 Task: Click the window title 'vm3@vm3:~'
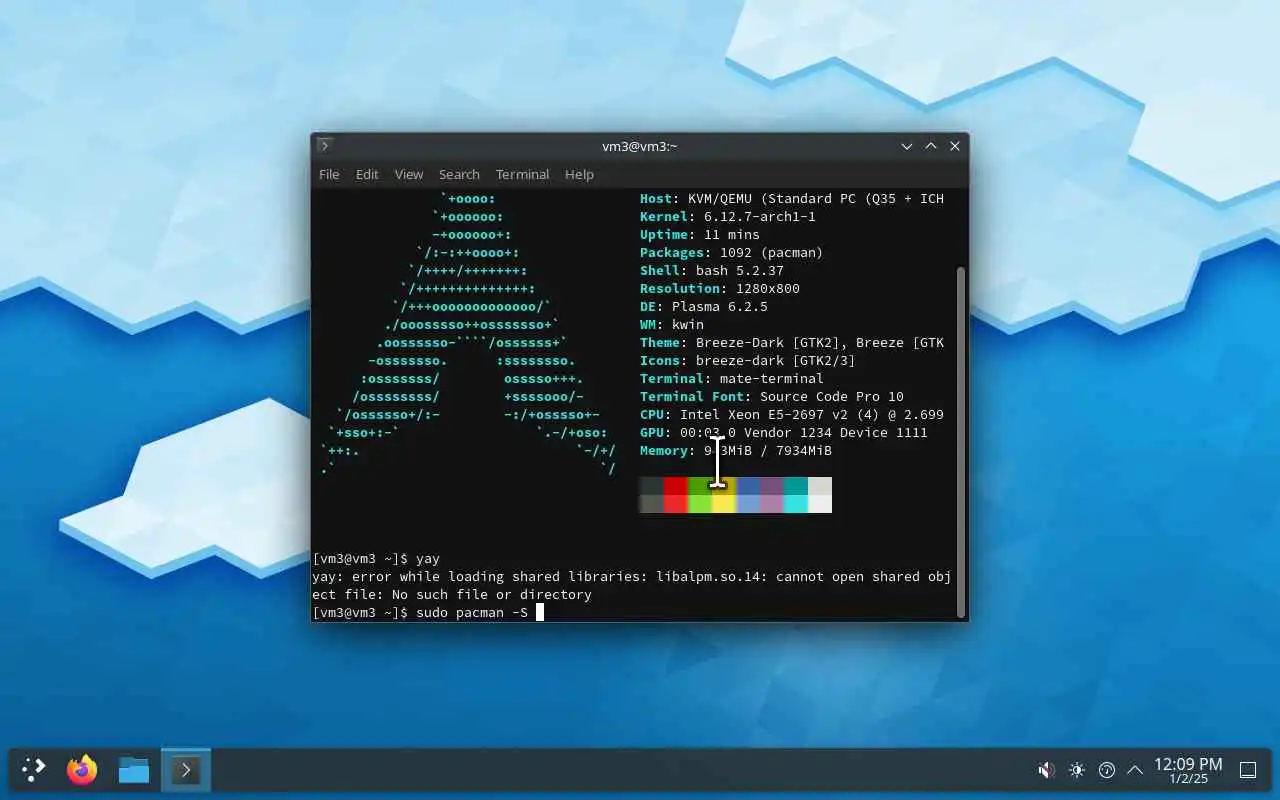tap(640, 146)
